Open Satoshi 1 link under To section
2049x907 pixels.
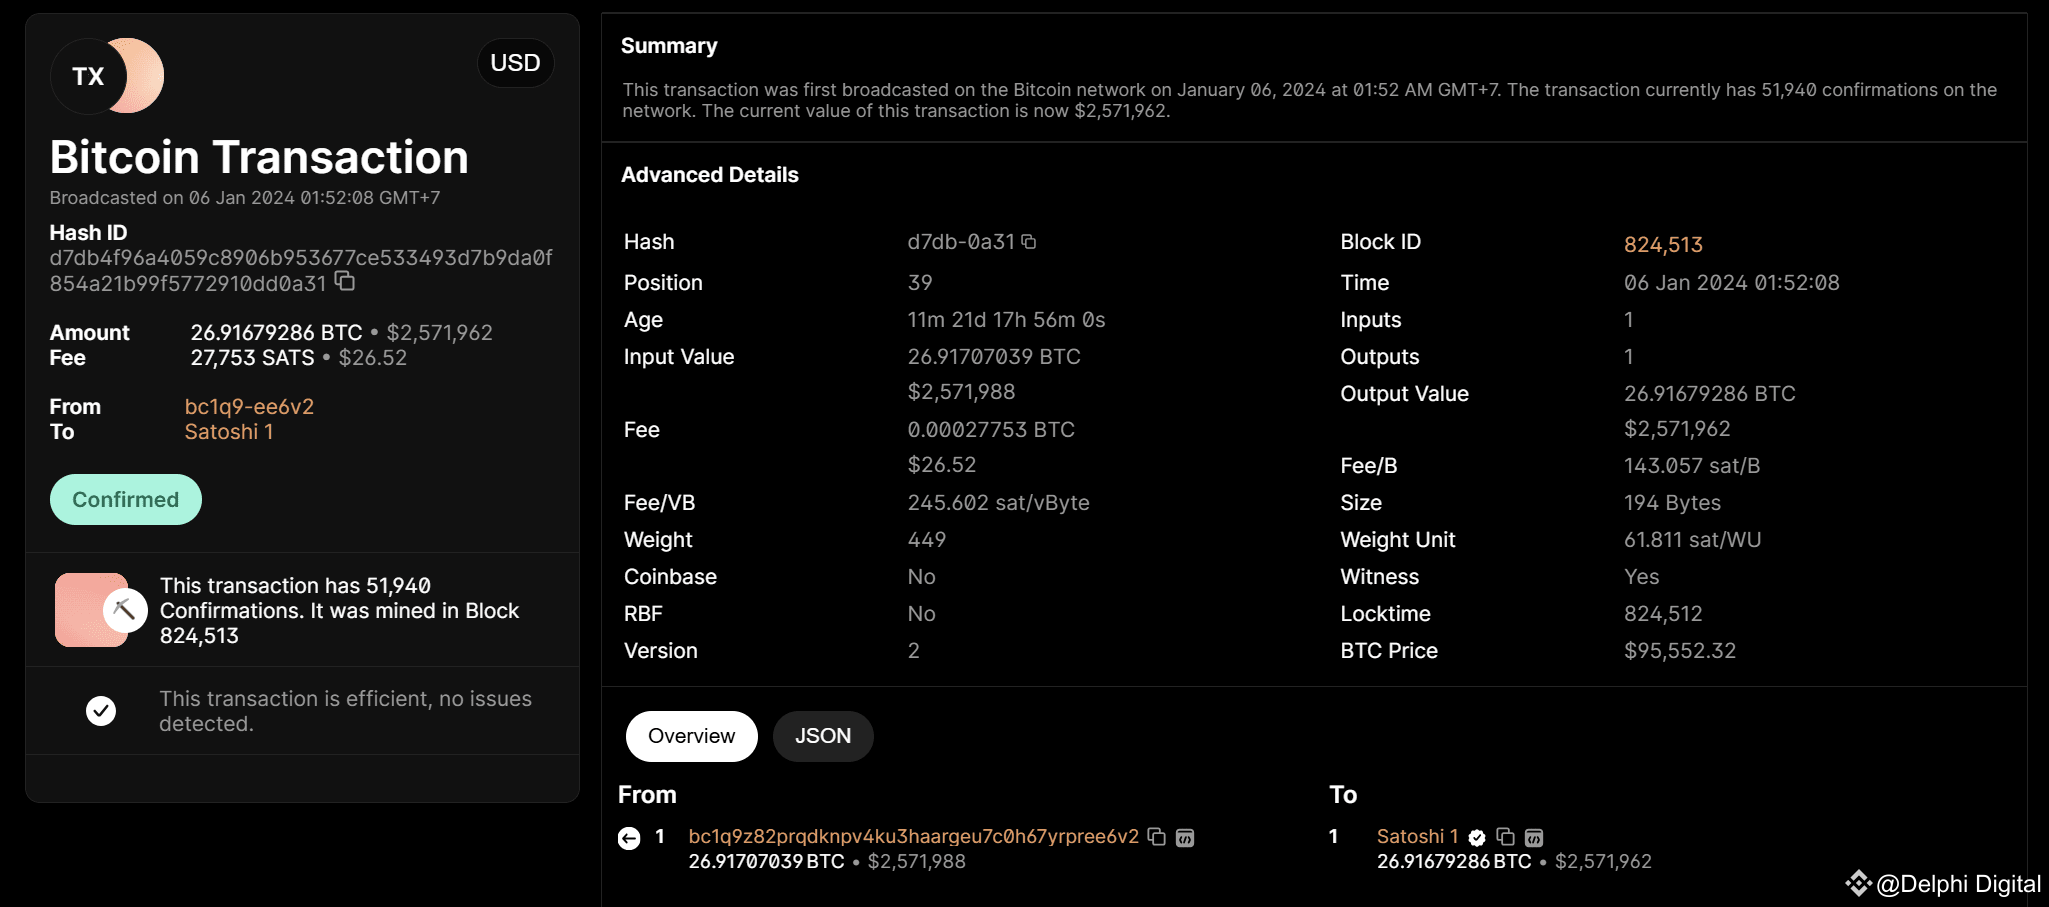tap(1416, 836)
